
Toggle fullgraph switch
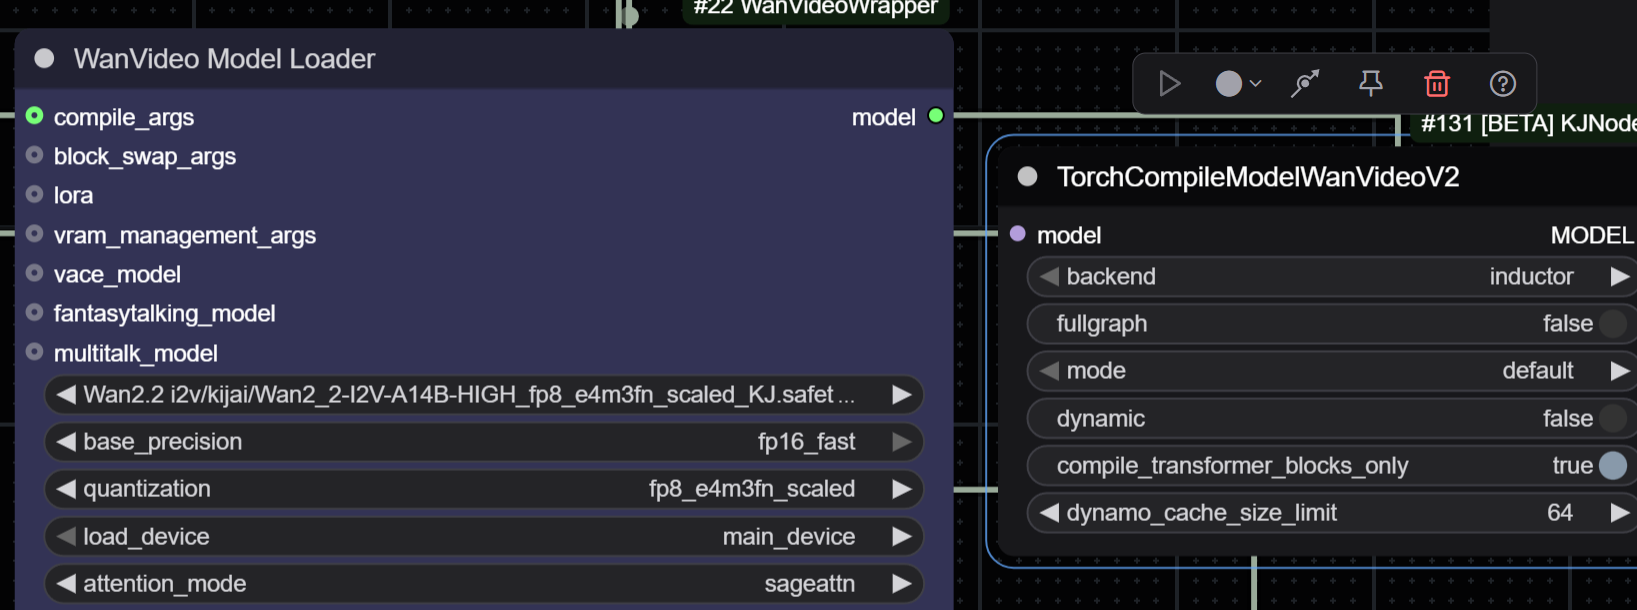(1613, 324)
